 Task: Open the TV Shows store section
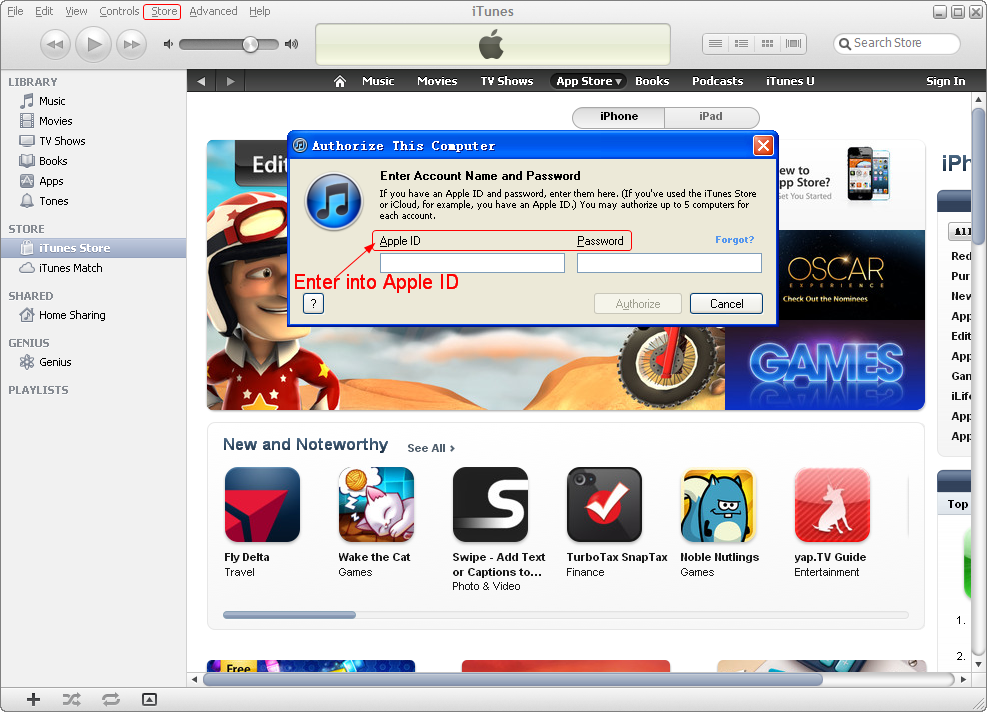coord(507,81)
